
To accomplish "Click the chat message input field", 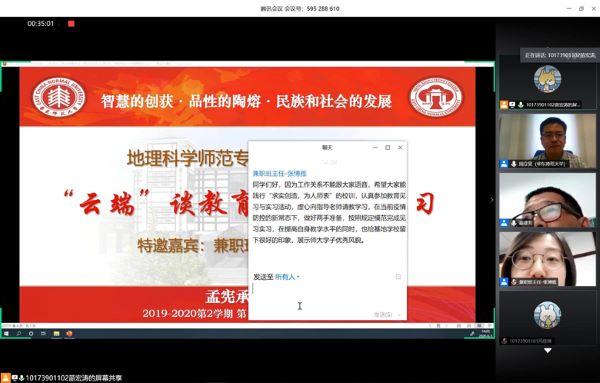I will tap(327, 297).
